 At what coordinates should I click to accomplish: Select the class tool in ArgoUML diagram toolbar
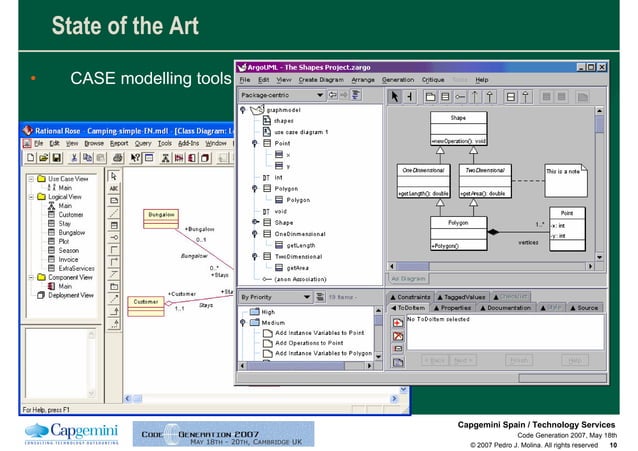click(445, 97)
